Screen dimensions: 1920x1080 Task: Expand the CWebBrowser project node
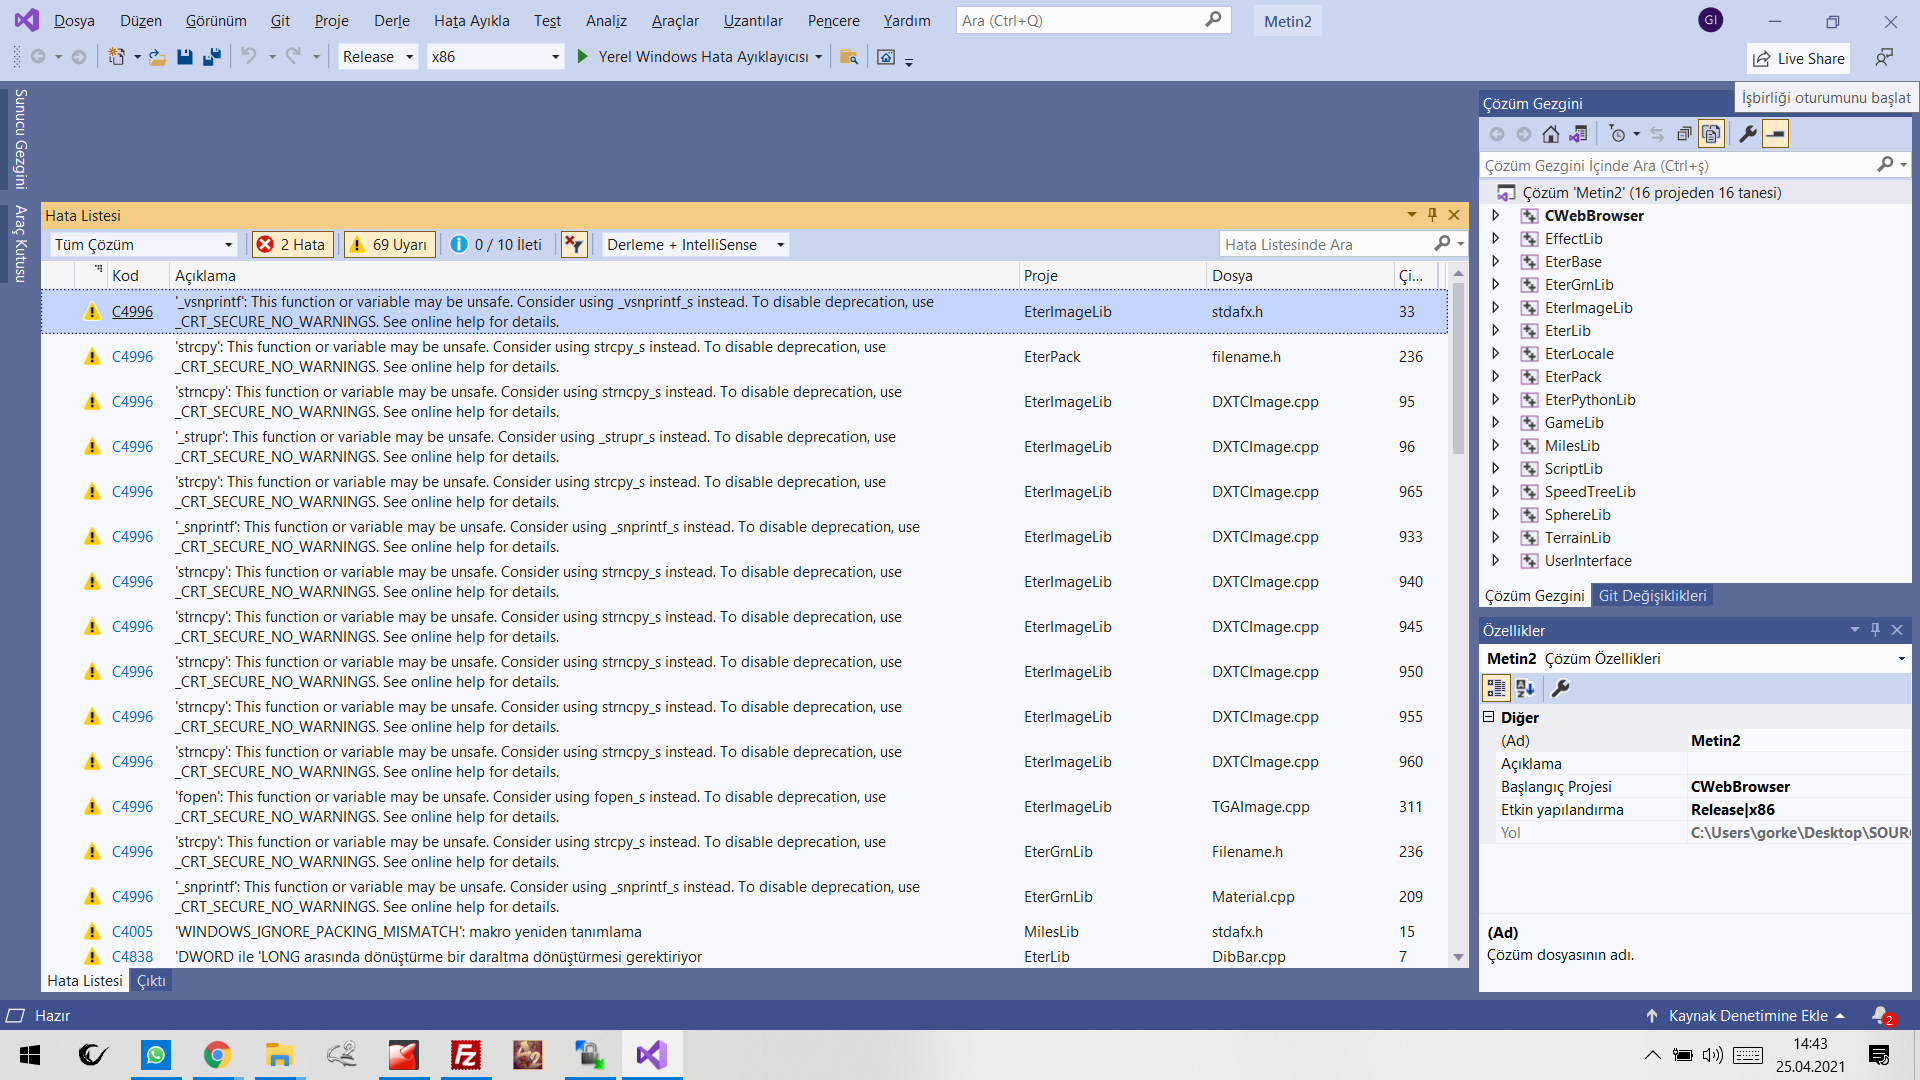click(1495, 215)
